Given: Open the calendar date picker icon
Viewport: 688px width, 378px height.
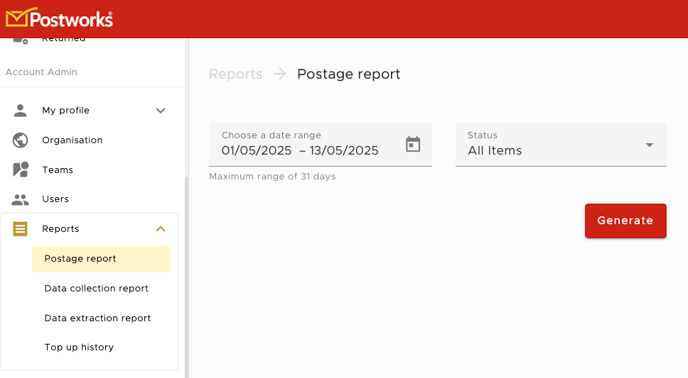Looking at the screenshot, I should (412, 144).
